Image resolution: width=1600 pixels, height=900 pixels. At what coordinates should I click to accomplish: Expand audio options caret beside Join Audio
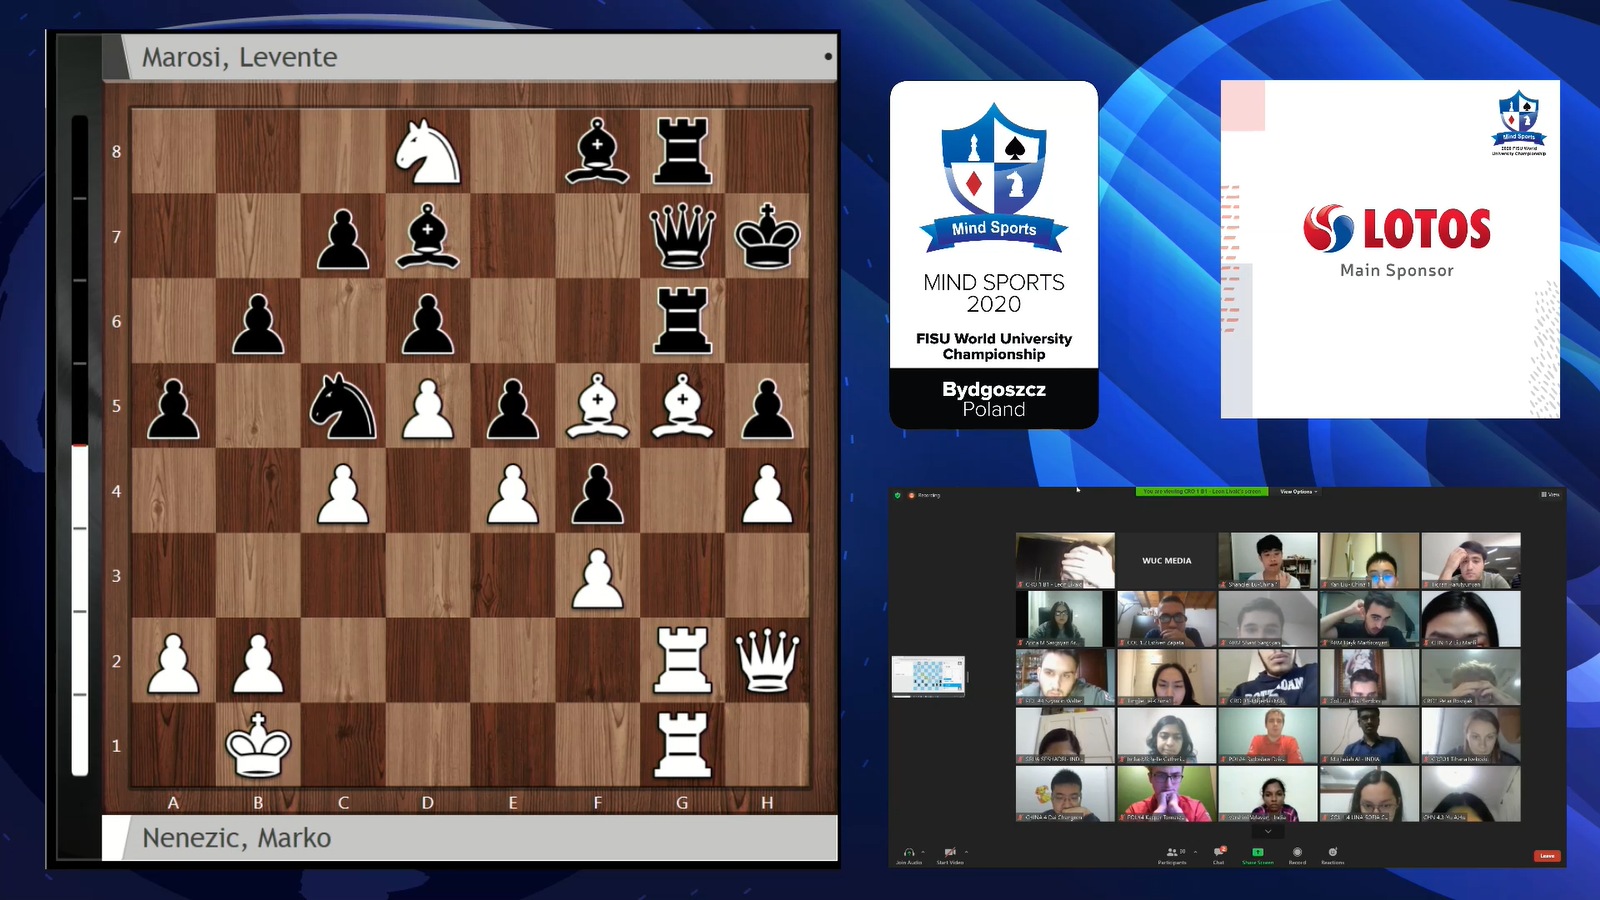(923, 852)
